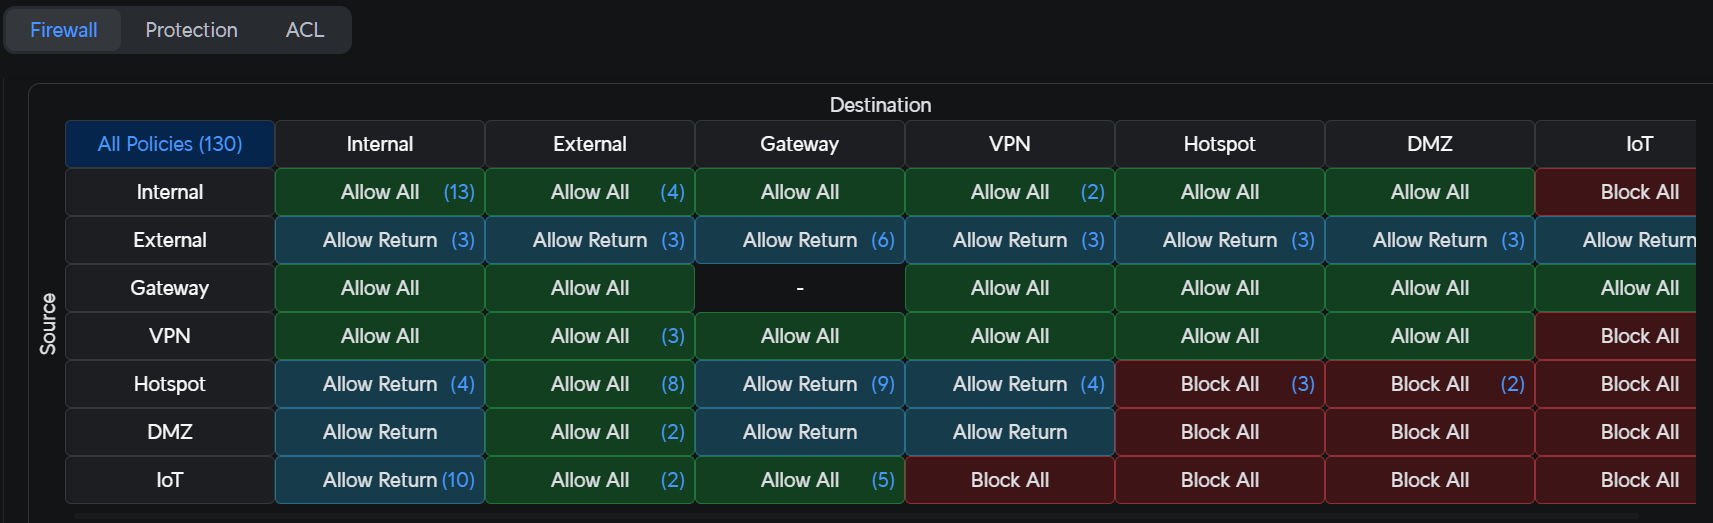Open IoT to VPN Block All cell
The image size is (1713, 523).
click(1010, 480)
